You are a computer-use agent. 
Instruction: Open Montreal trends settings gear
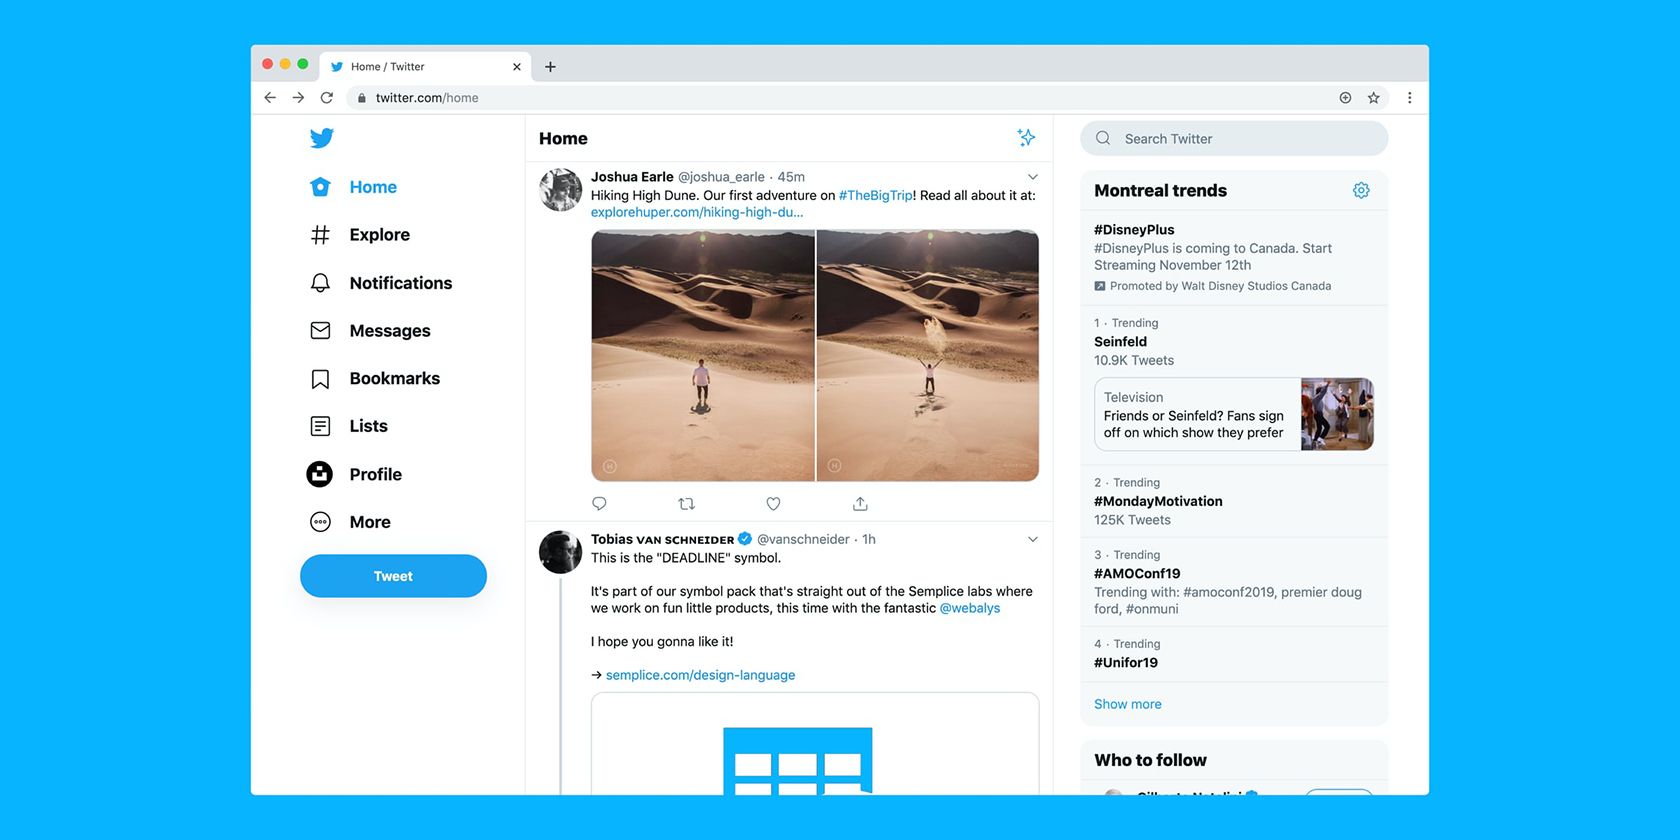pyautogui.click(x=1360, y=190)
